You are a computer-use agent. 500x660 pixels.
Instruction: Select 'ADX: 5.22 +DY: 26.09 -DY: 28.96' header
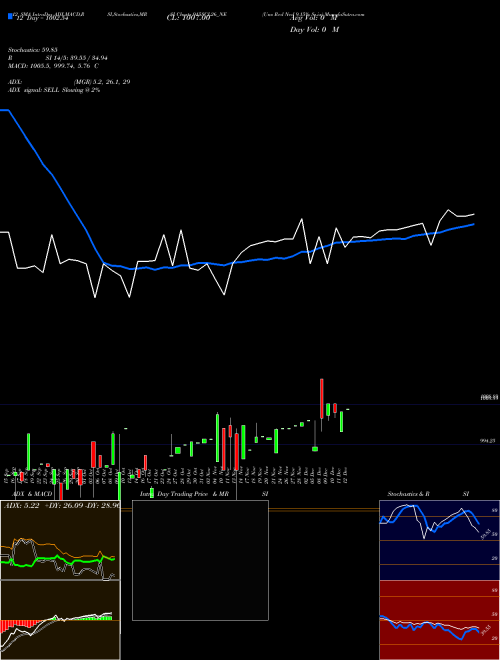tap(62, 506)
